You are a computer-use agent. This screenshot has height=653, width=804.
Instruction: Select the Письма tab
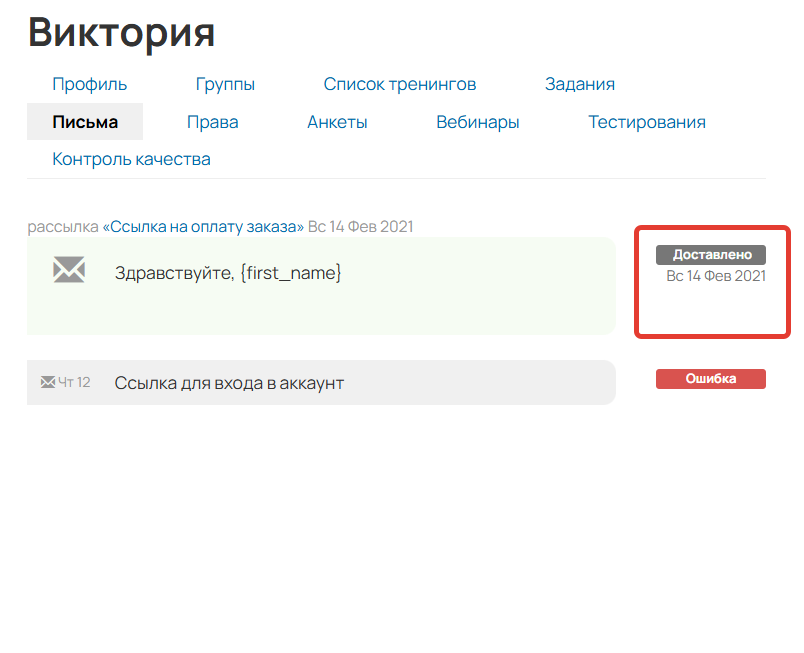pyautogui.click(x=84, y=121)
